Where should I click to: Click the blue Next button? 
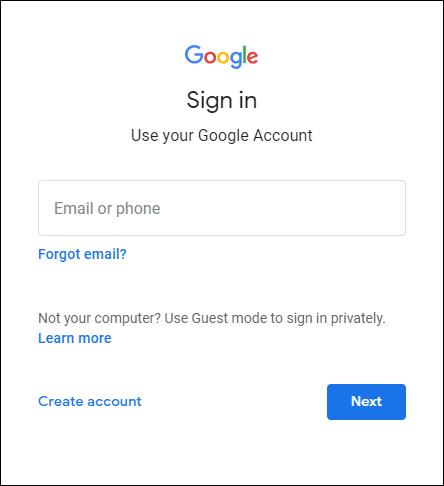(x=366, y=402)
